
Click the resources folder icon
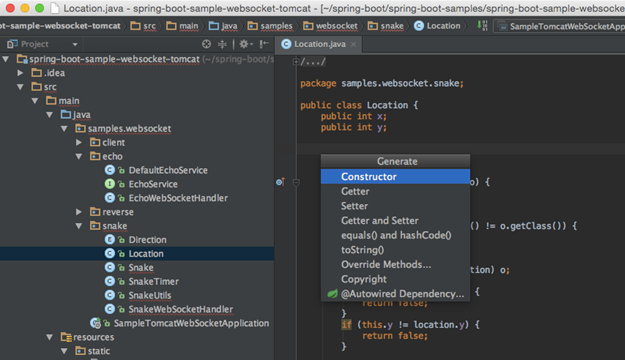coord(66,337)
